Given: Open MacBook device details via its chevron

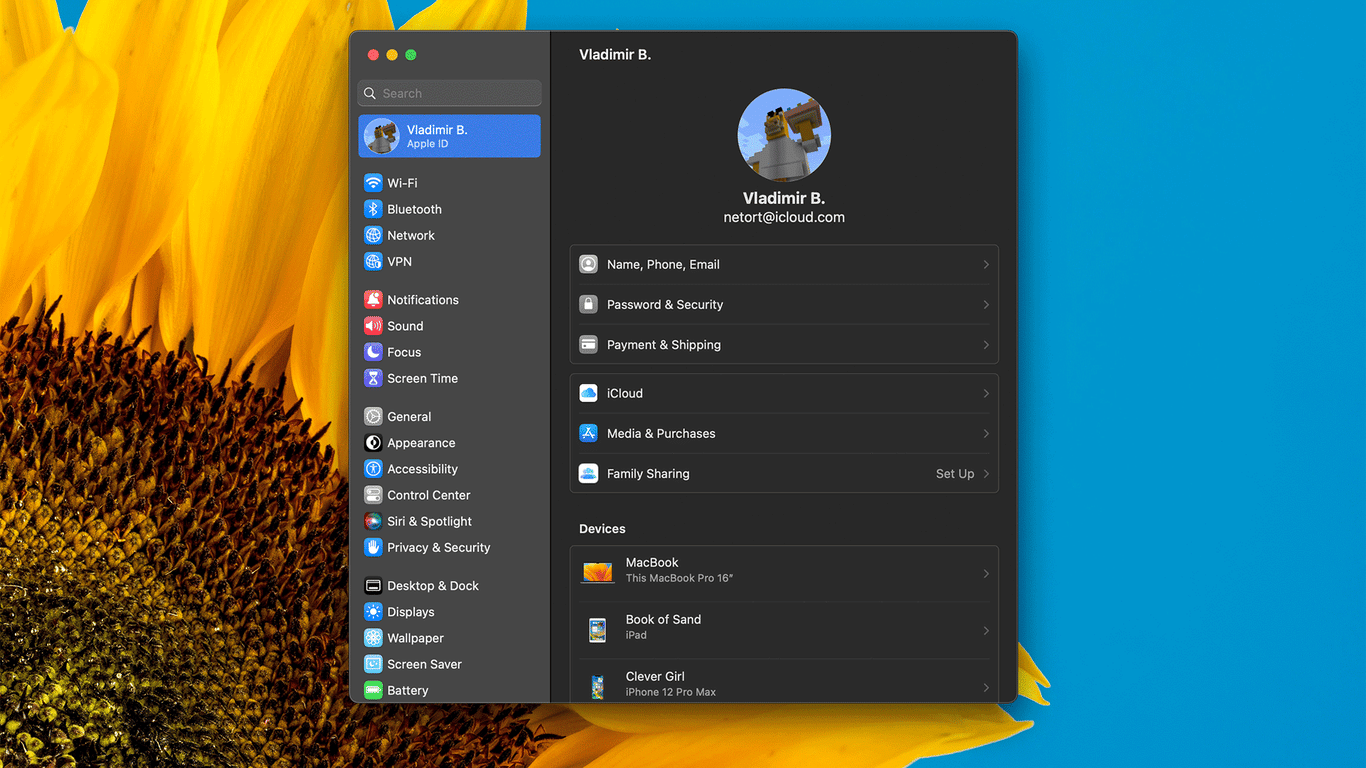Looking at the screenshot, I should tap(986, 574).
